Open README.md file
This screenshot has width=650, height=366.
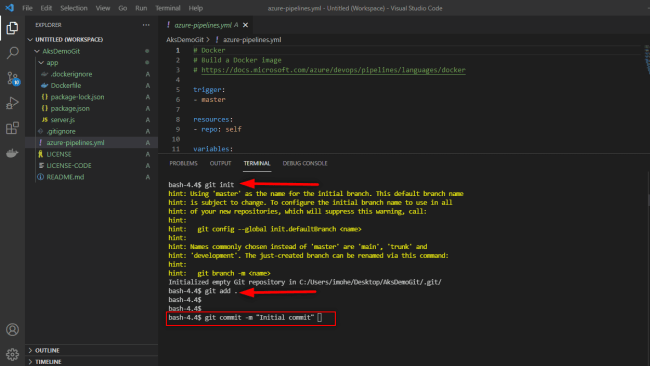coord(65,177)
